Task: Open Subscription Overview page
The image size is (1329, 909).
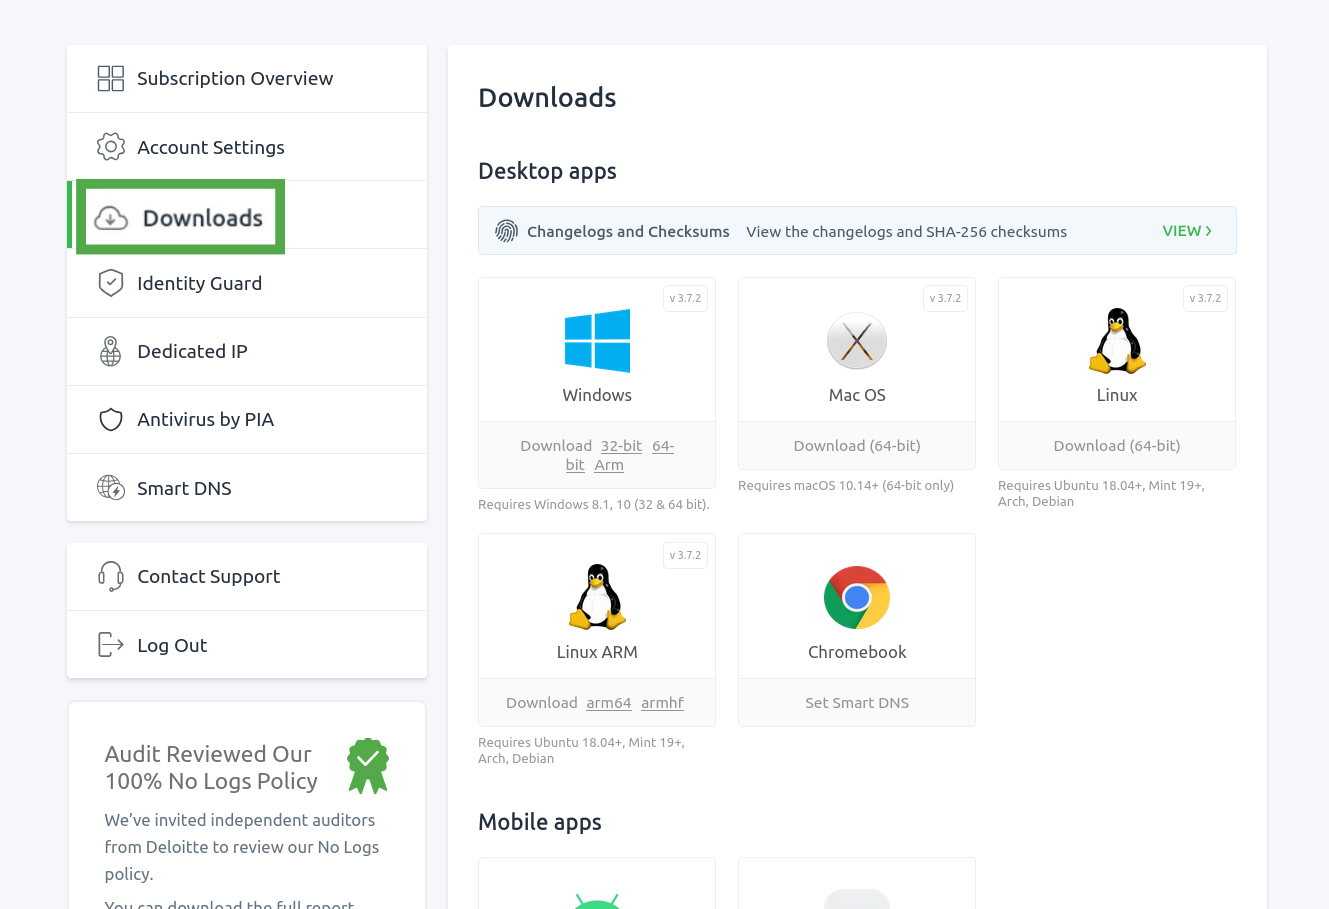Action: tap(247, 78)
